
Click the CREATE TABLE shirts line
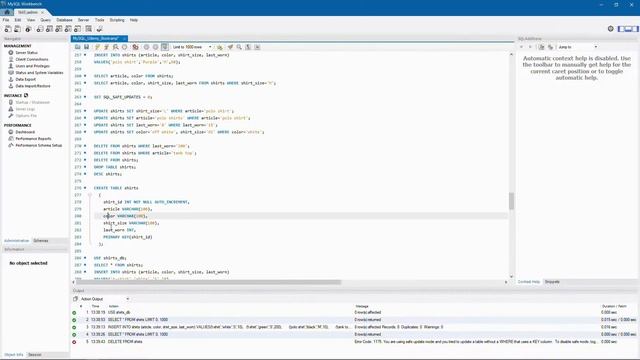tap(116, 188)
